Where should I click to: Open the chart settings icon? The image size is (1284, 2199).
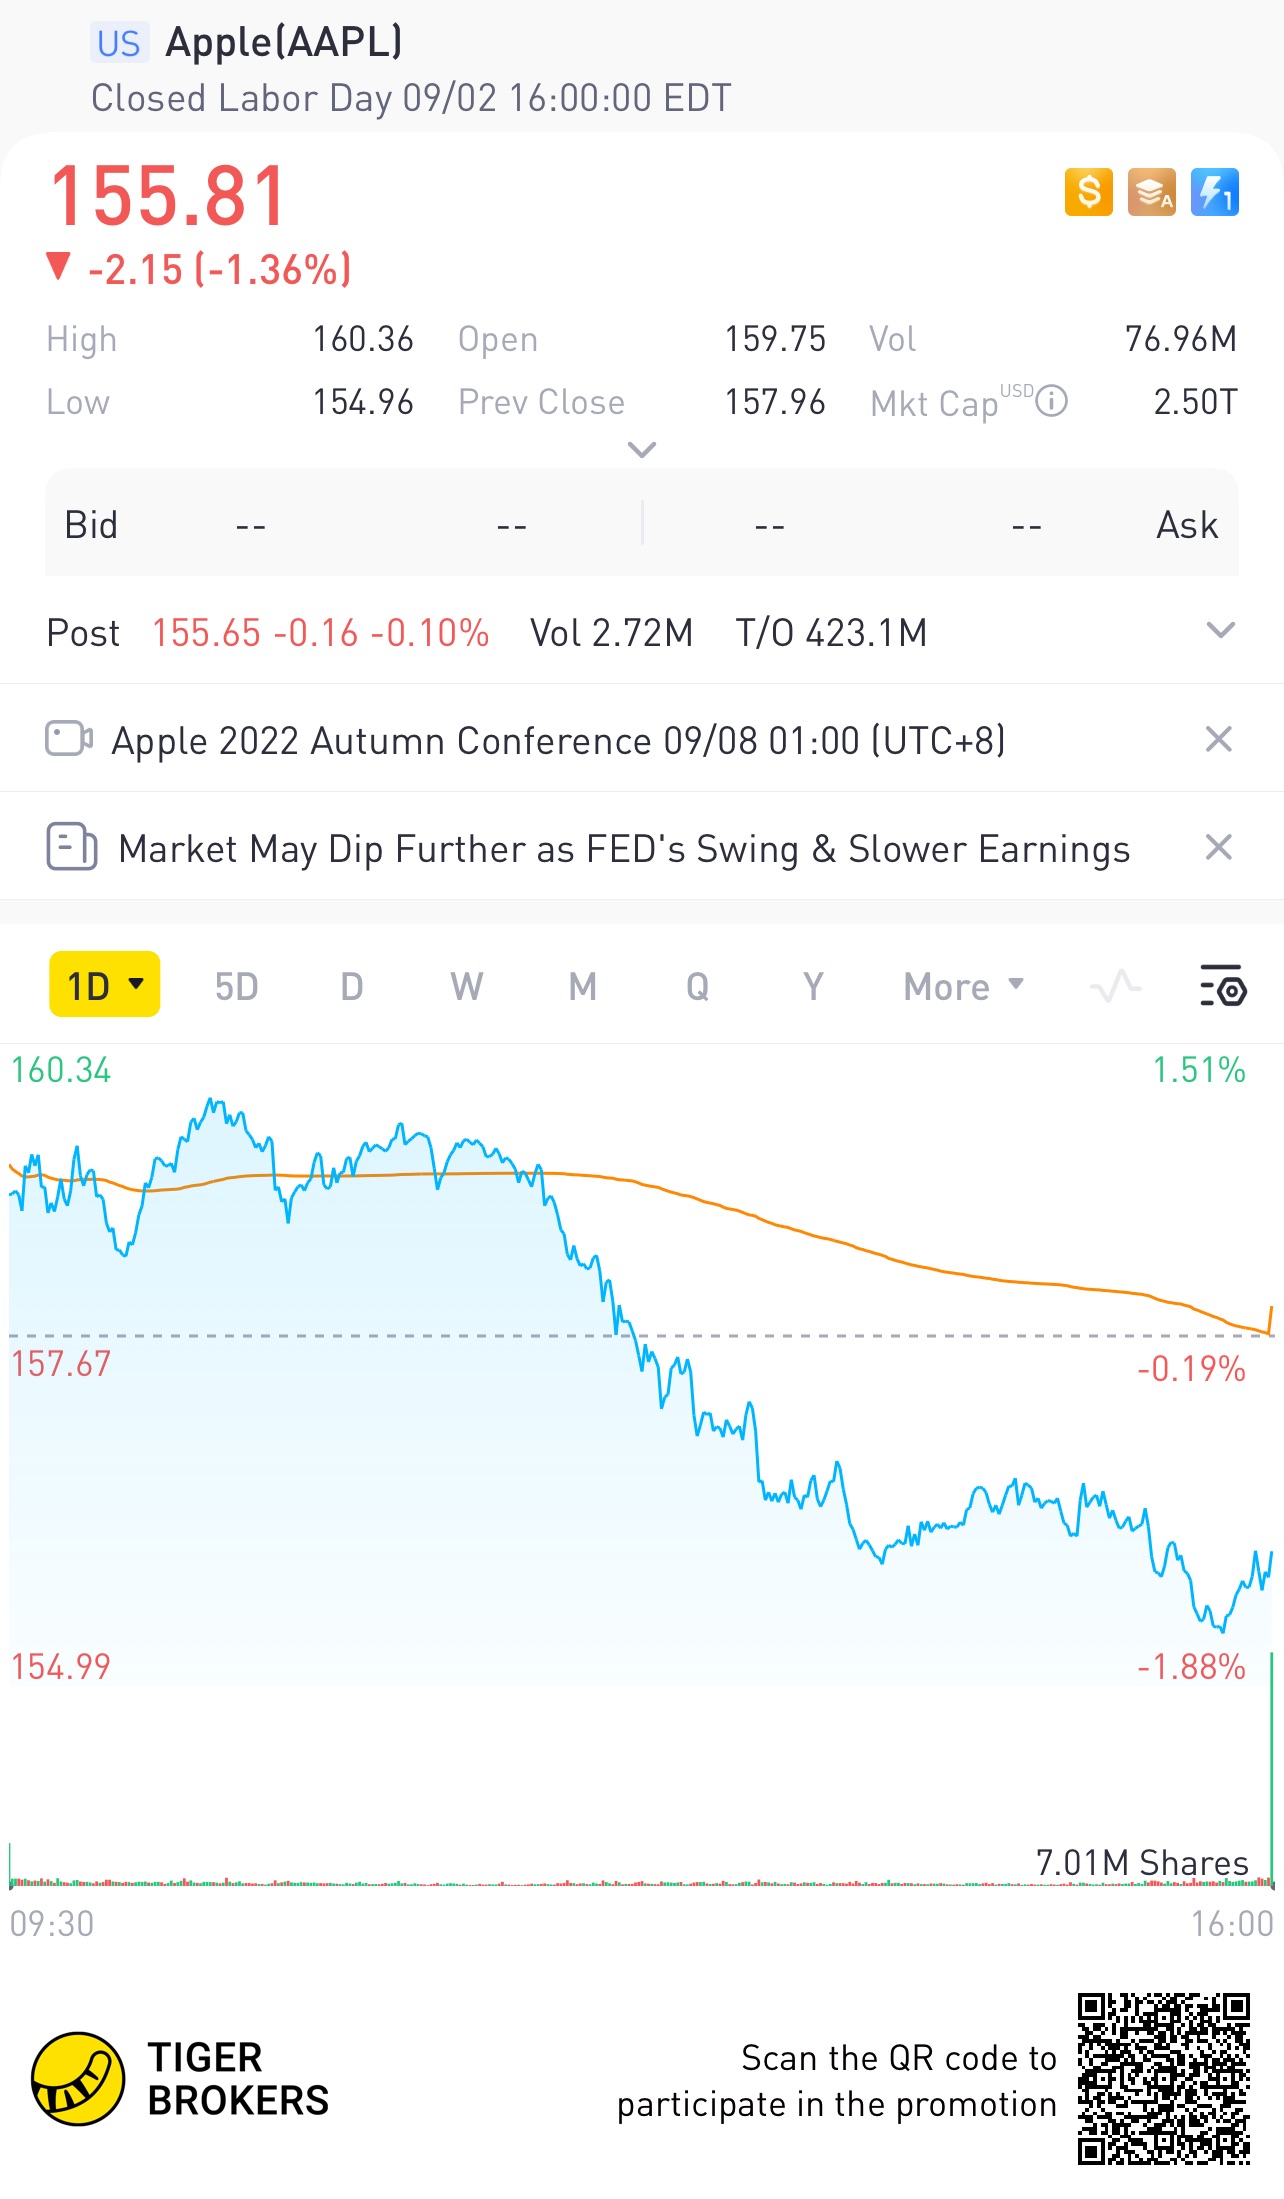tap(1222, 986)
